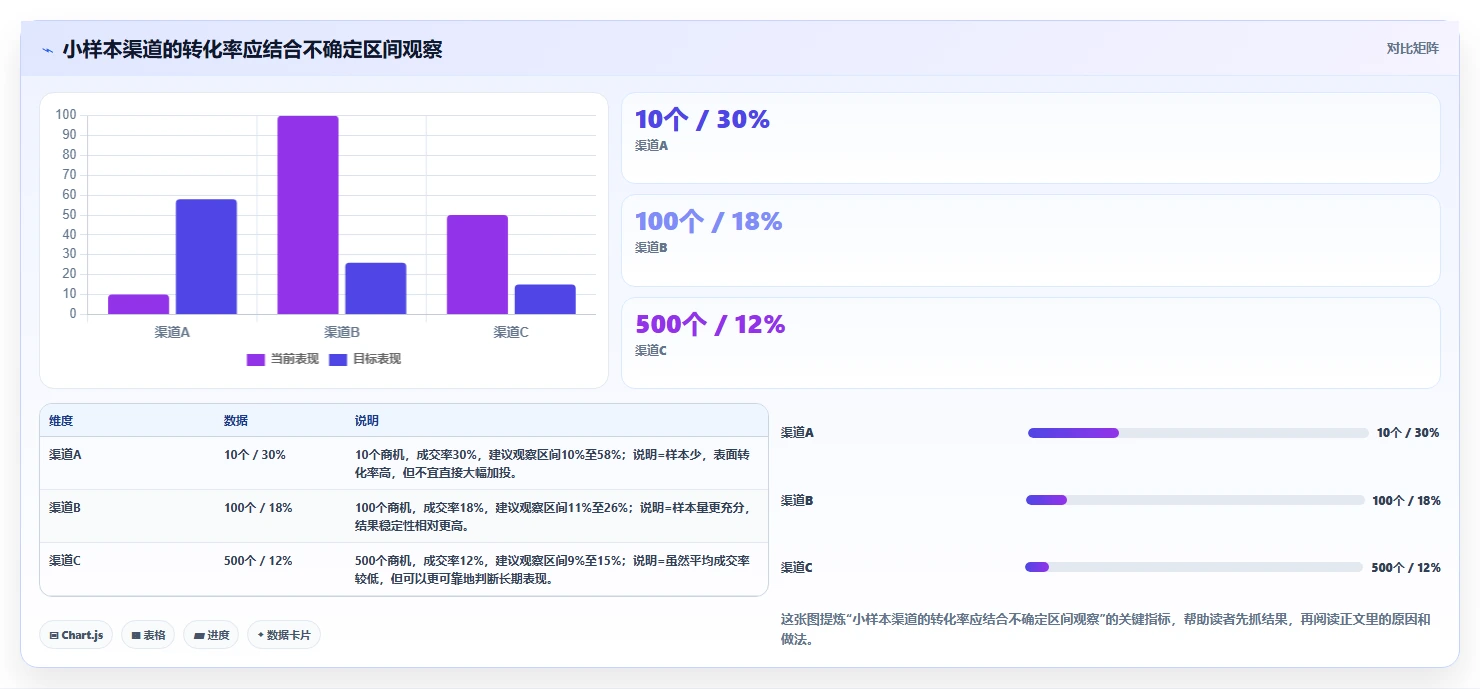The height and width of the screenshot is (689, 1480).
Task: Click the 对比矩阵 label in header
Action: tap(1412, 49)
